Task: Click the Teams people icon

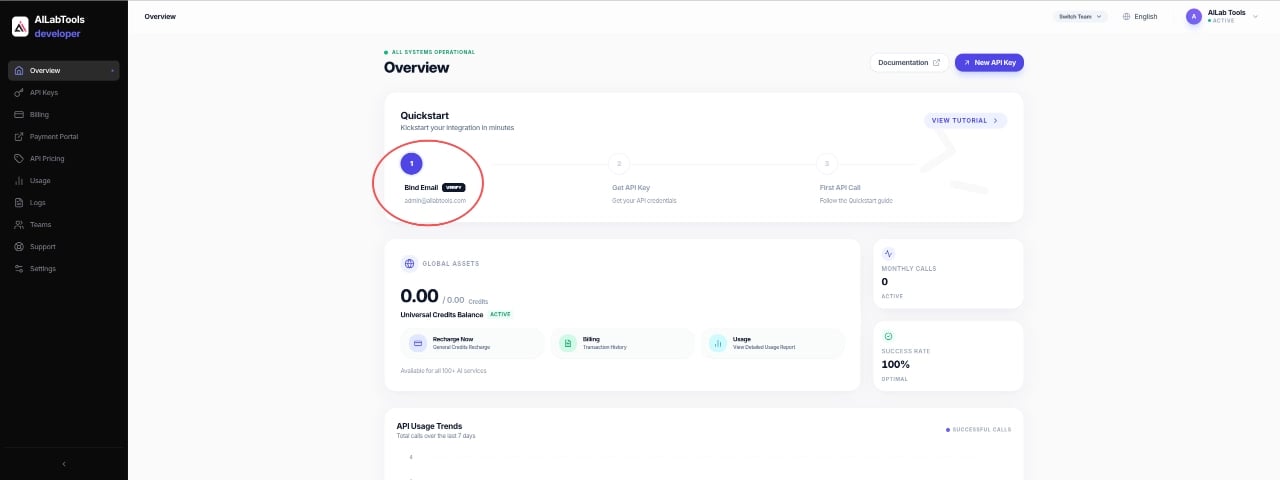Action: tap(19, 225)
